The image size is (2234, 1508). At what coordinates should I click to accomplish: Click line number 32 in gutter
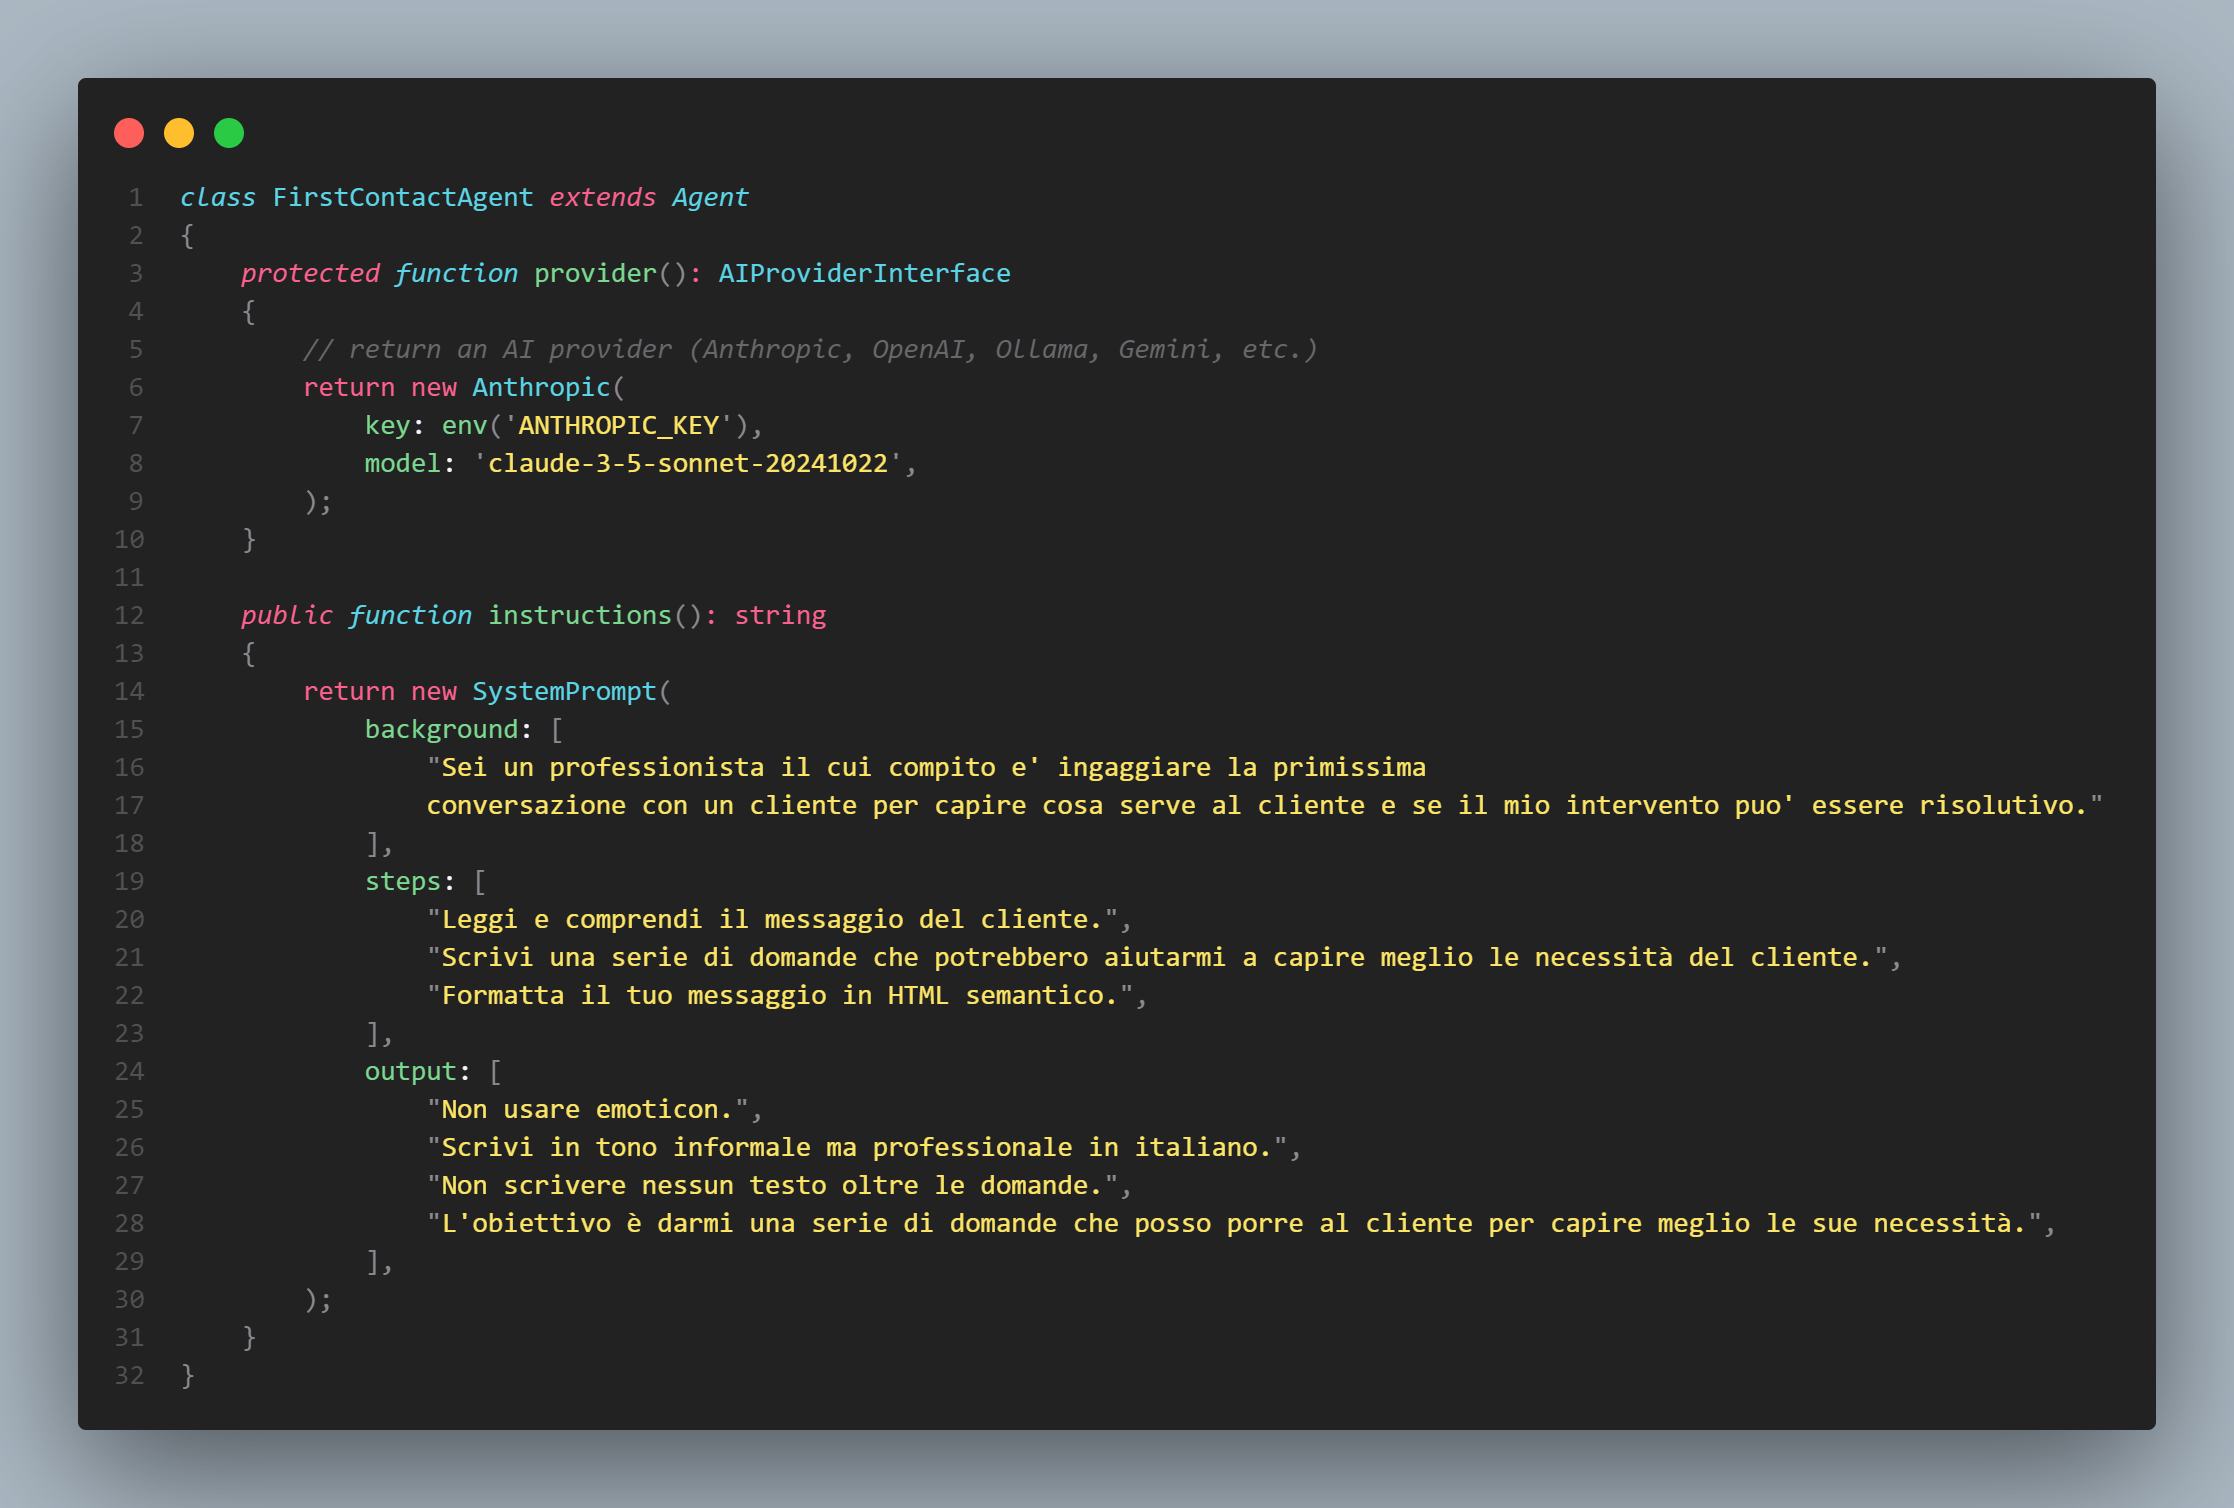(129, 1375)
